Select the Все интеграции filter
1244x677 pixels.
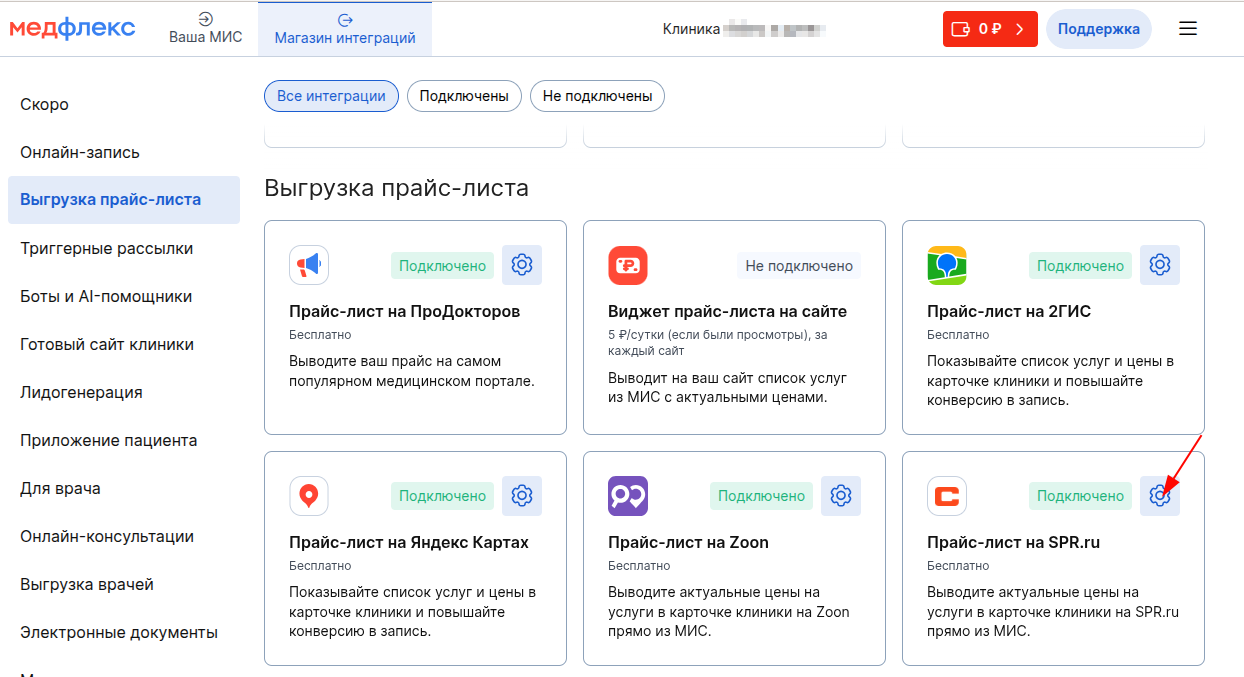(x=331, y=96)
